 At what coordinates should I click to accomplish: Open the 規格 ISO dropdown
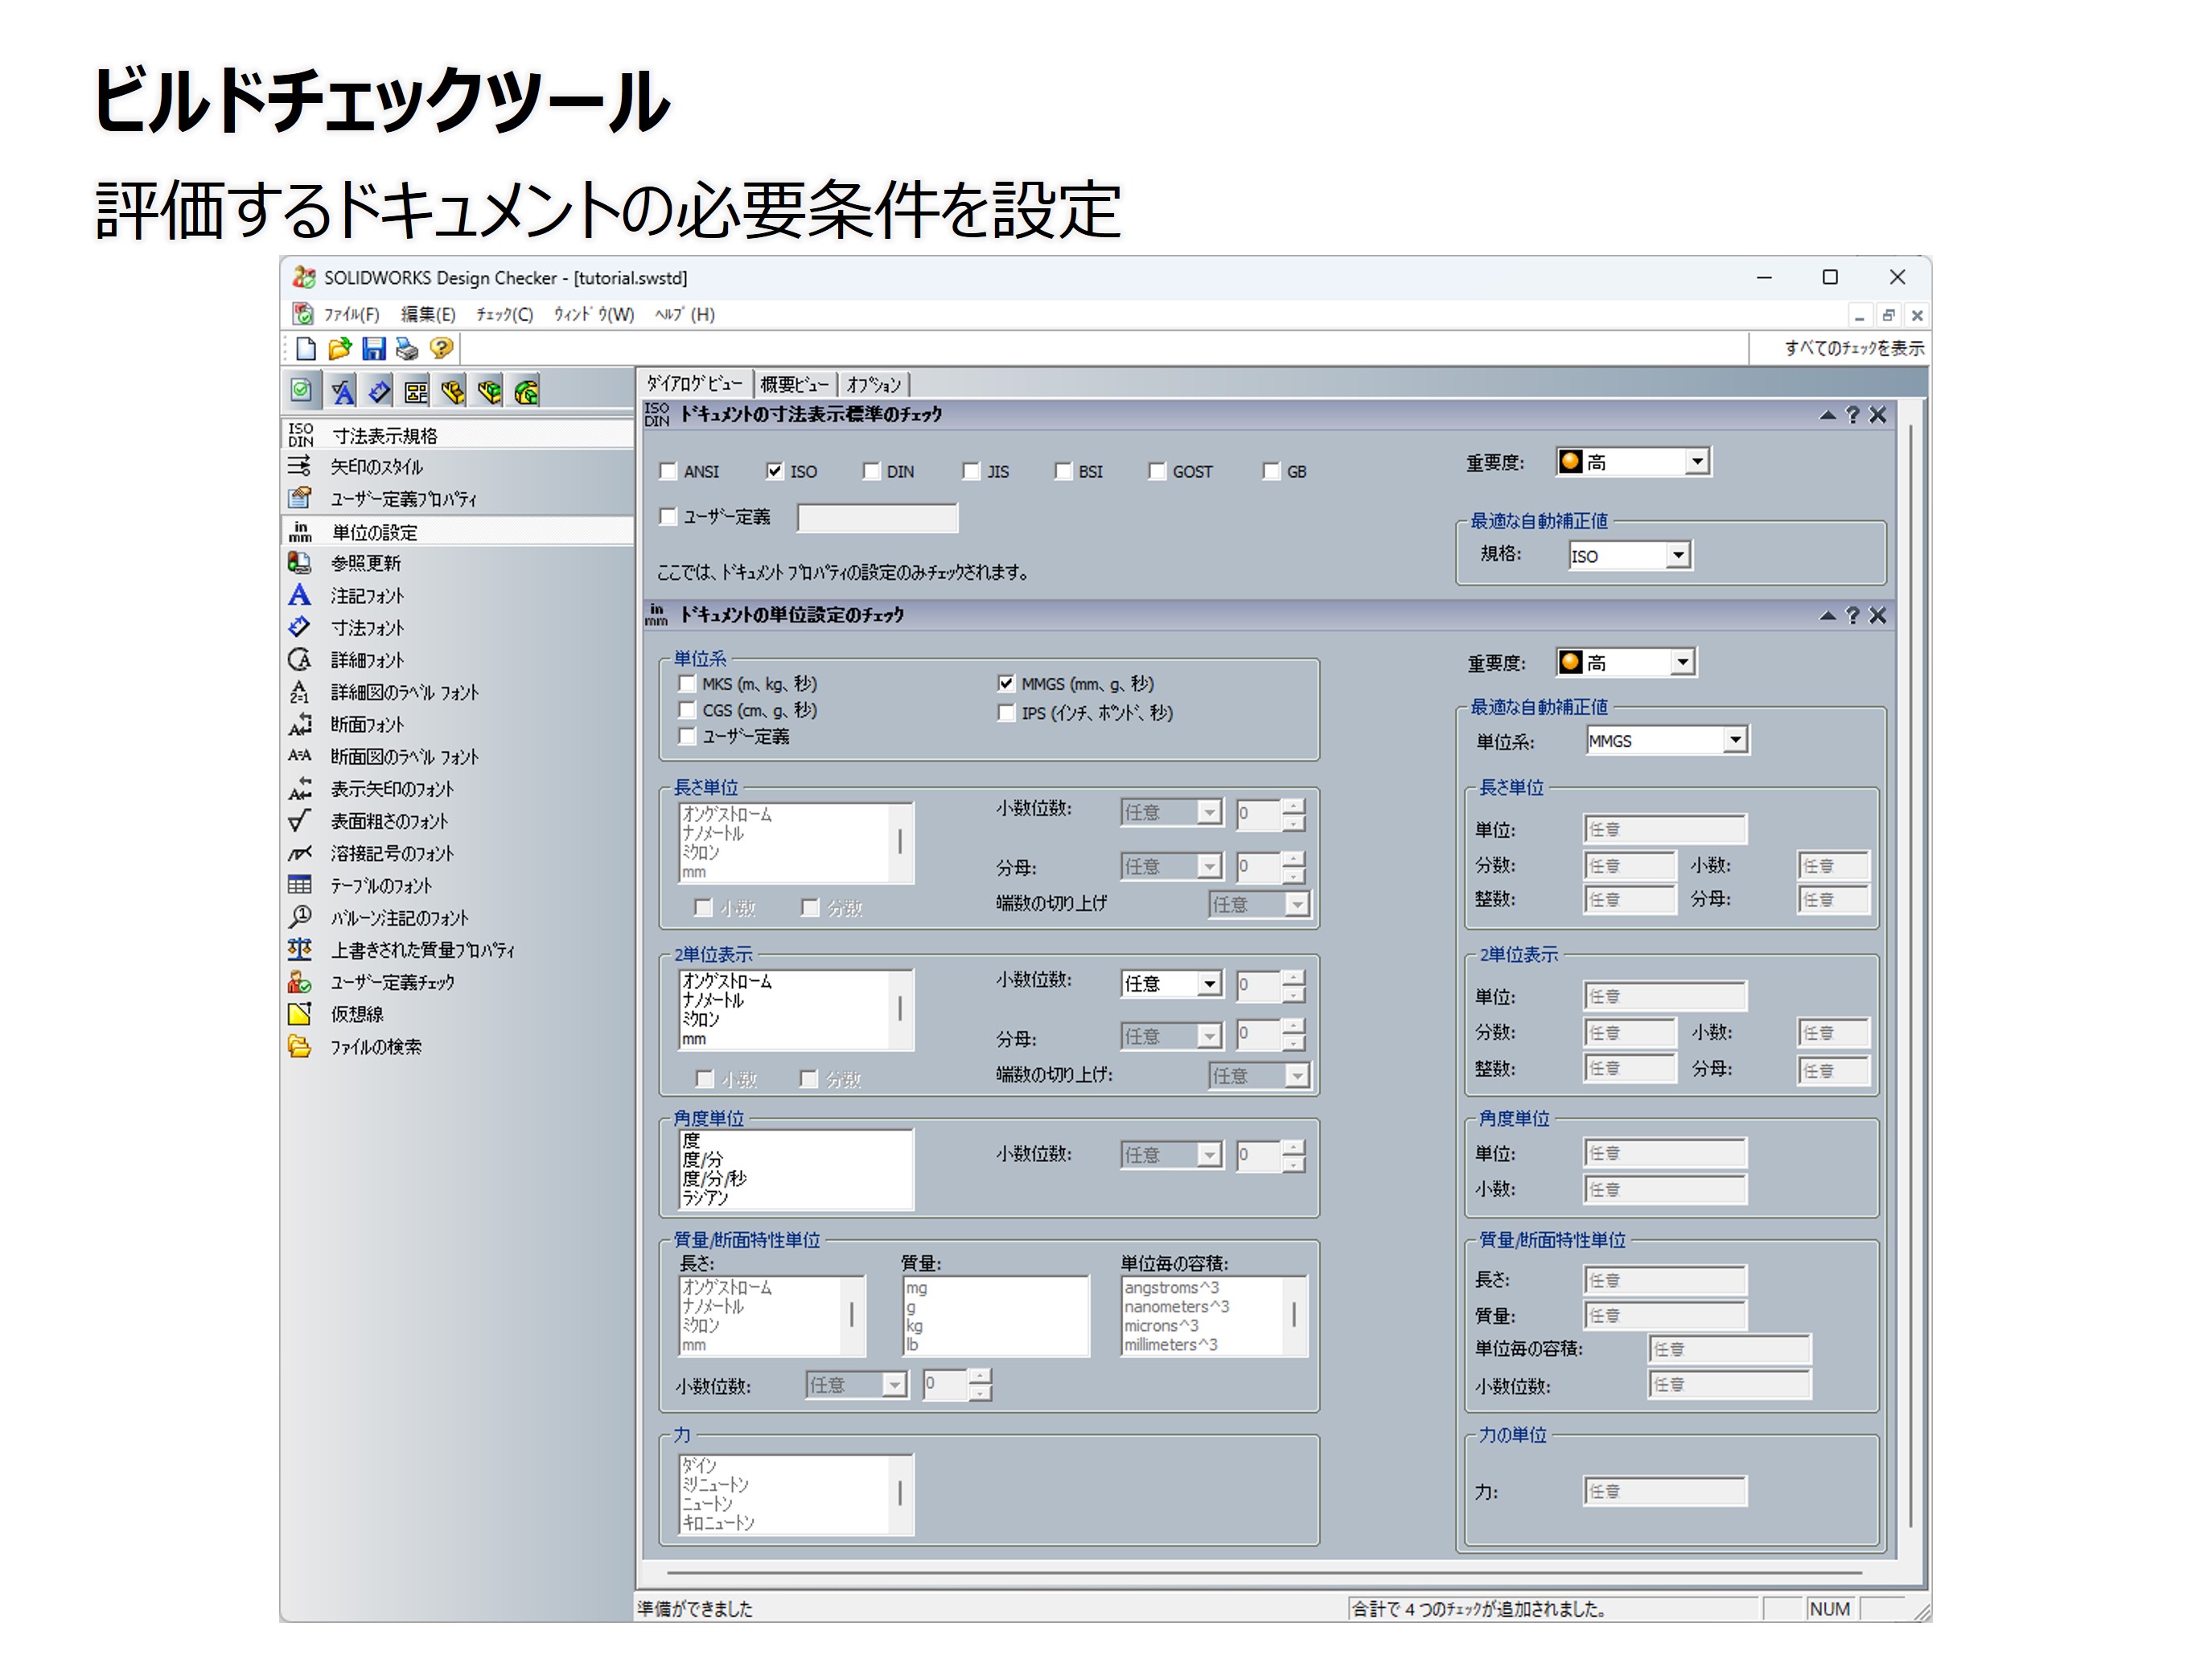pyautogui.click(x=1678, y=555)
